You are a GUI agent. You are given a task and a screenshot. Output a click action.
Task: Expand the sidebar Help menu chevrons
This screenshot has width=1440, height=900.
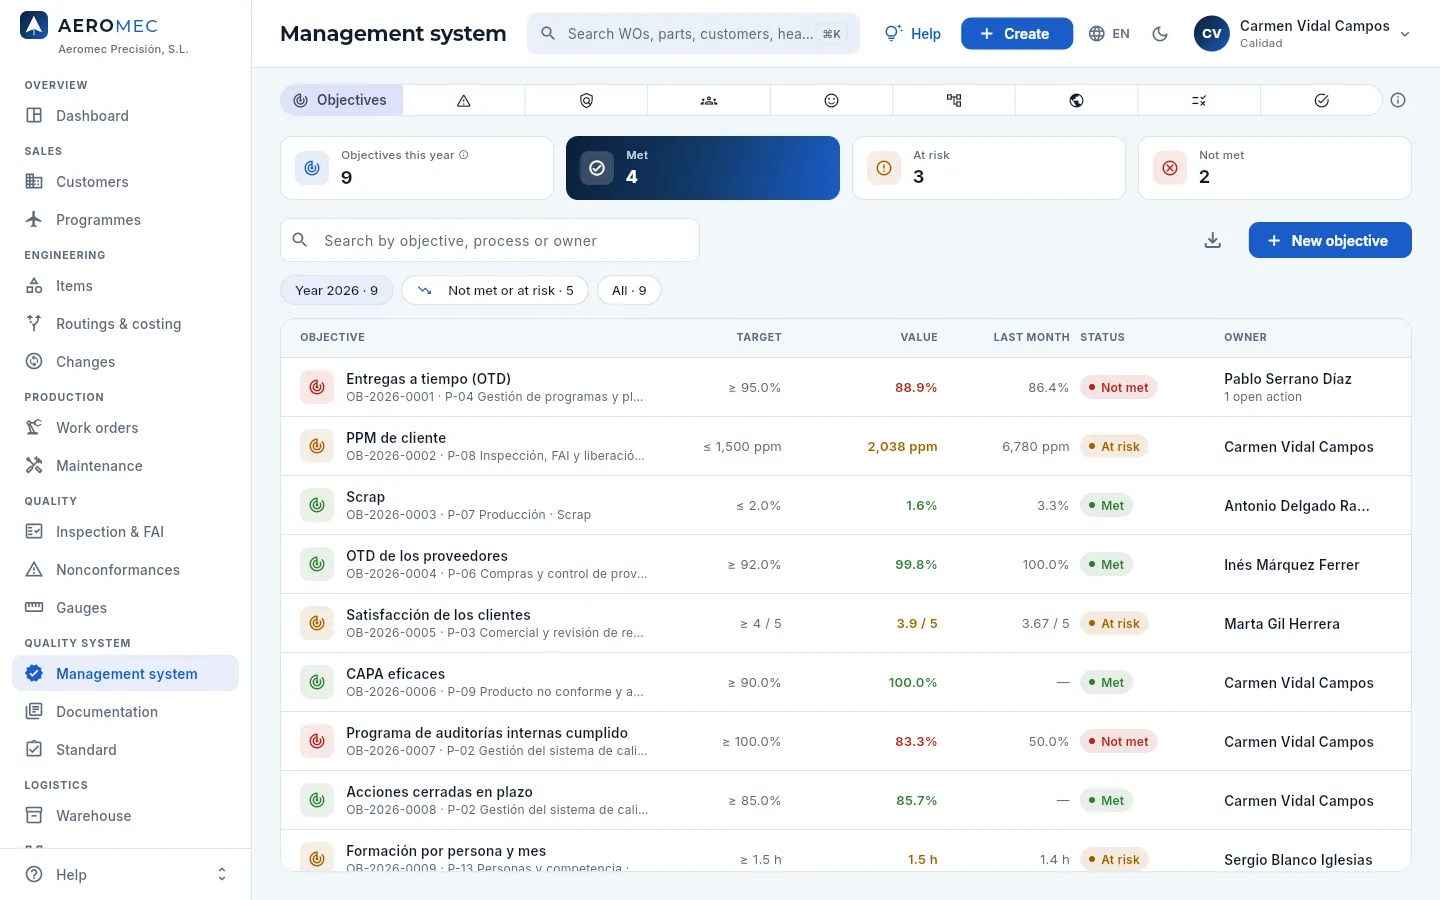point(222,875)
